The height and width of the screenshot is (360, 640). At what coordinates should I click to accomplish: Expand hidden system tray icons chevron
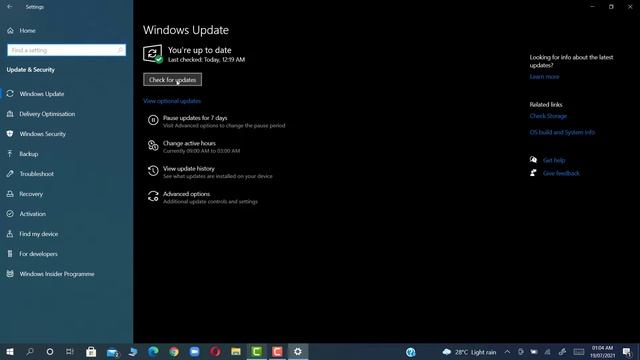507,352
